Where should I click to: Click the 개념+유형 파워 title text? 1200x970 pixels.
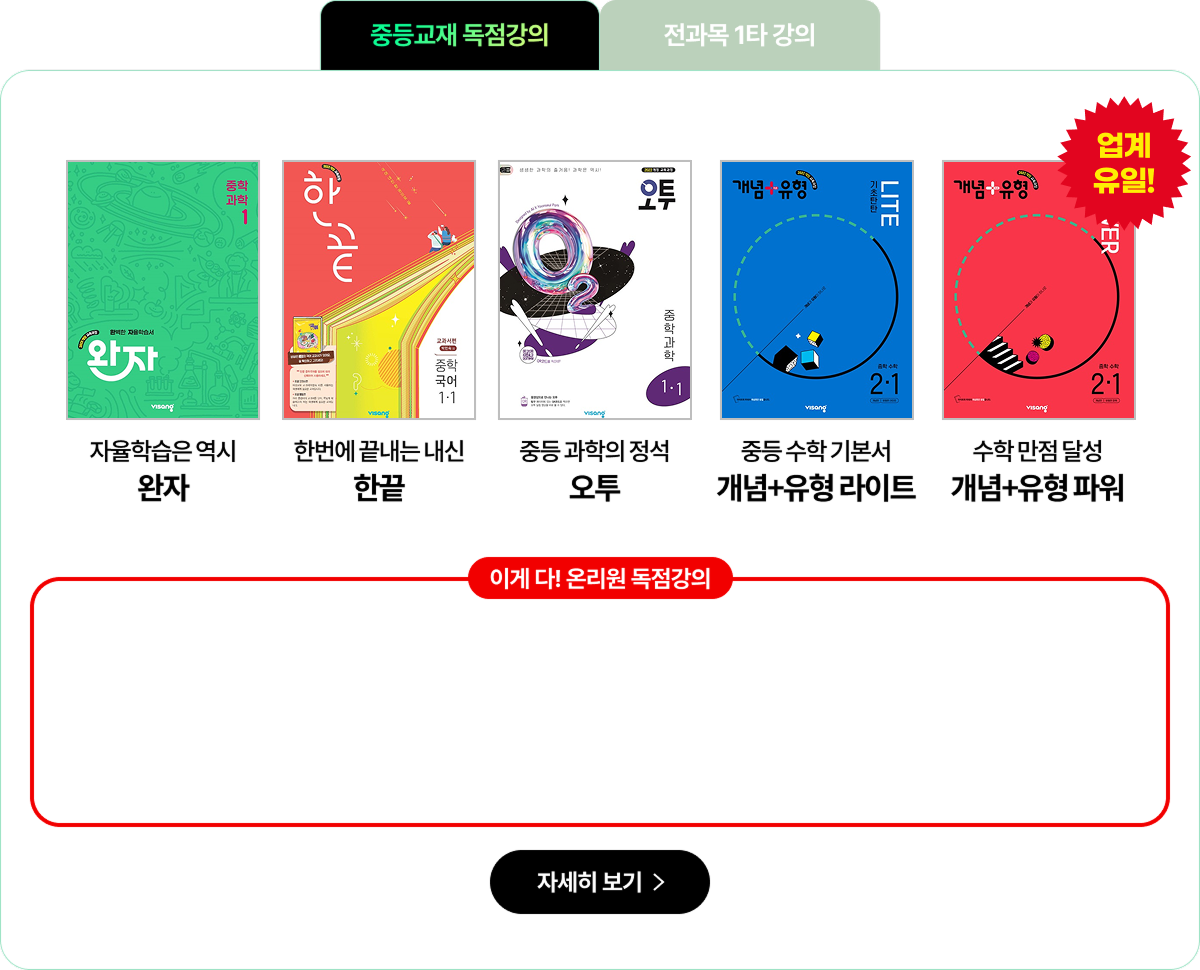click(1038, 488)
